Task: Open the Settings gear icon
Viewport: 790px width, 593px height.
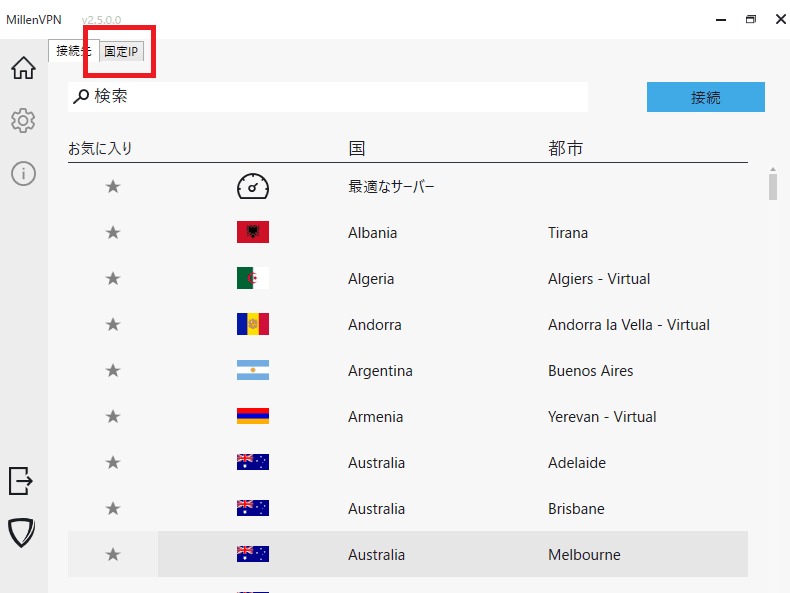Action: coord(23,120)
